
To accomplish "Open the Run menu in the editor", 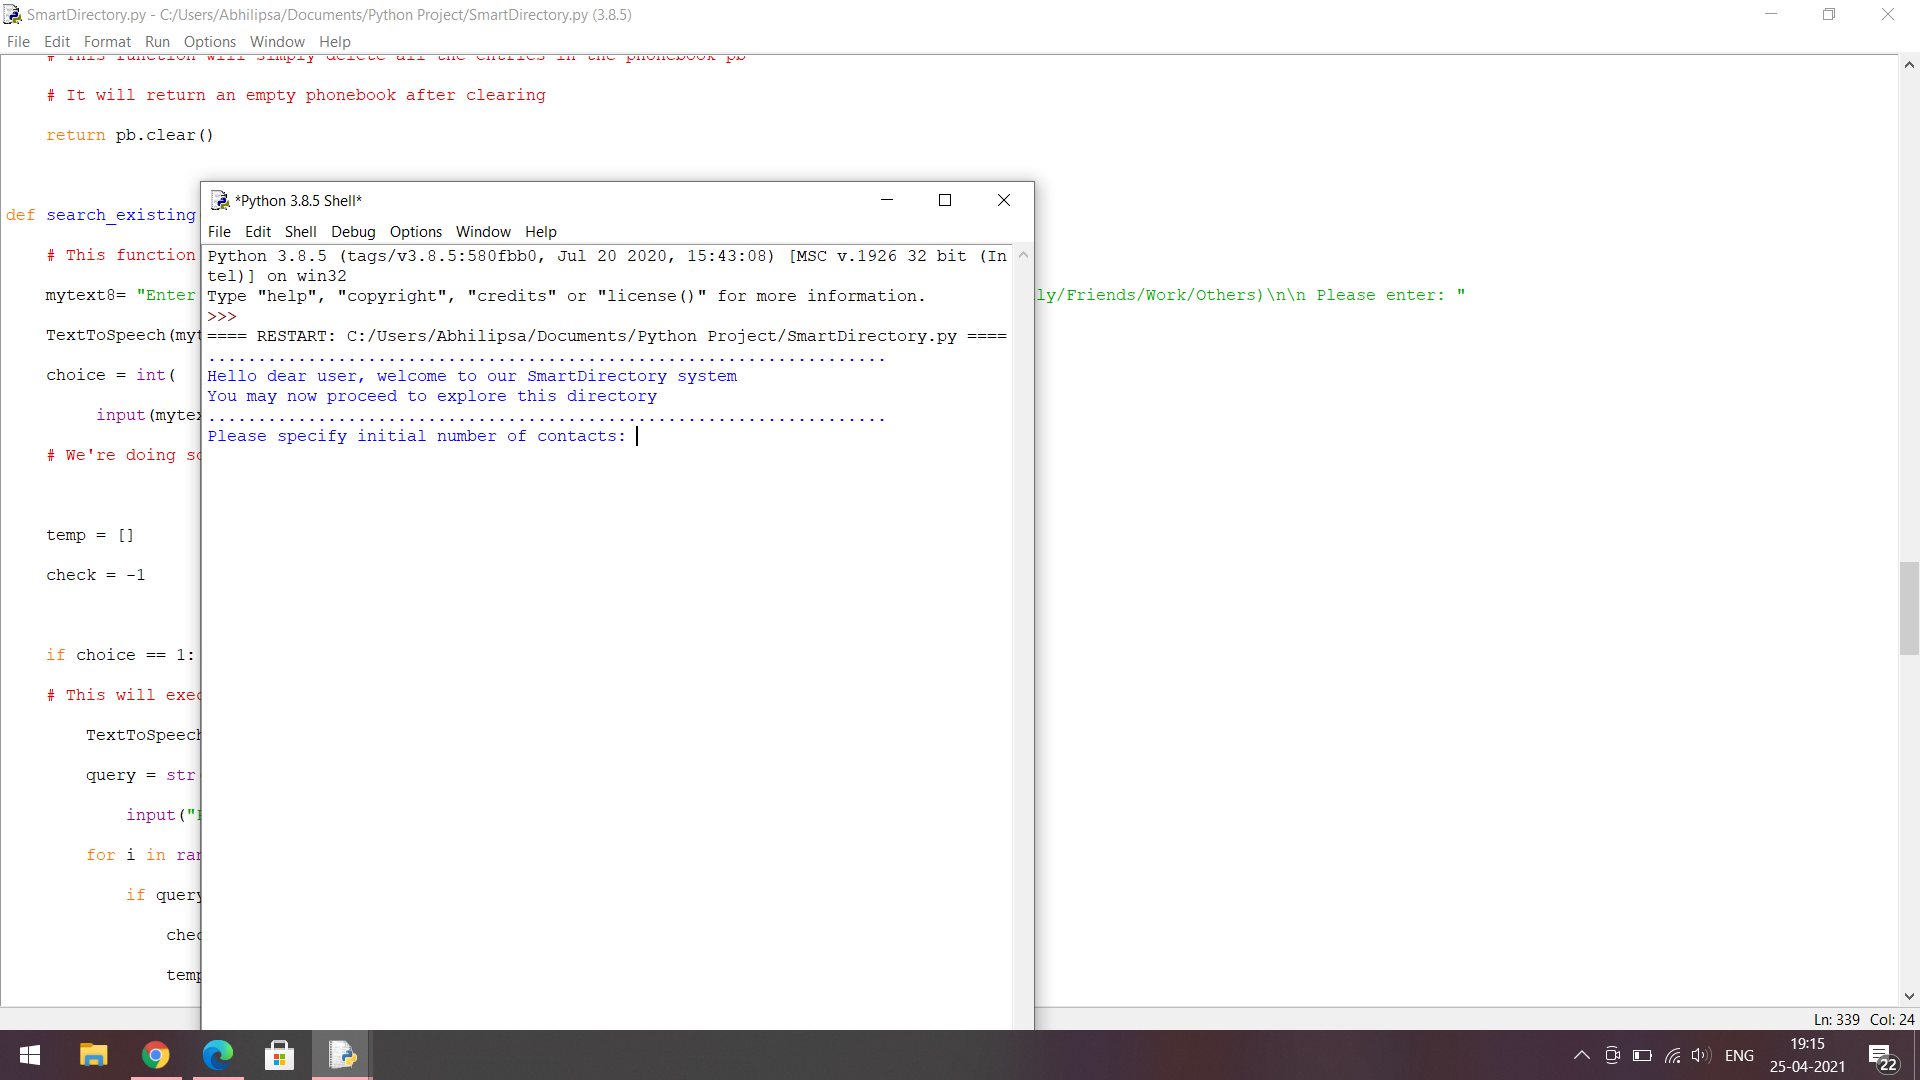I will 157,42.
